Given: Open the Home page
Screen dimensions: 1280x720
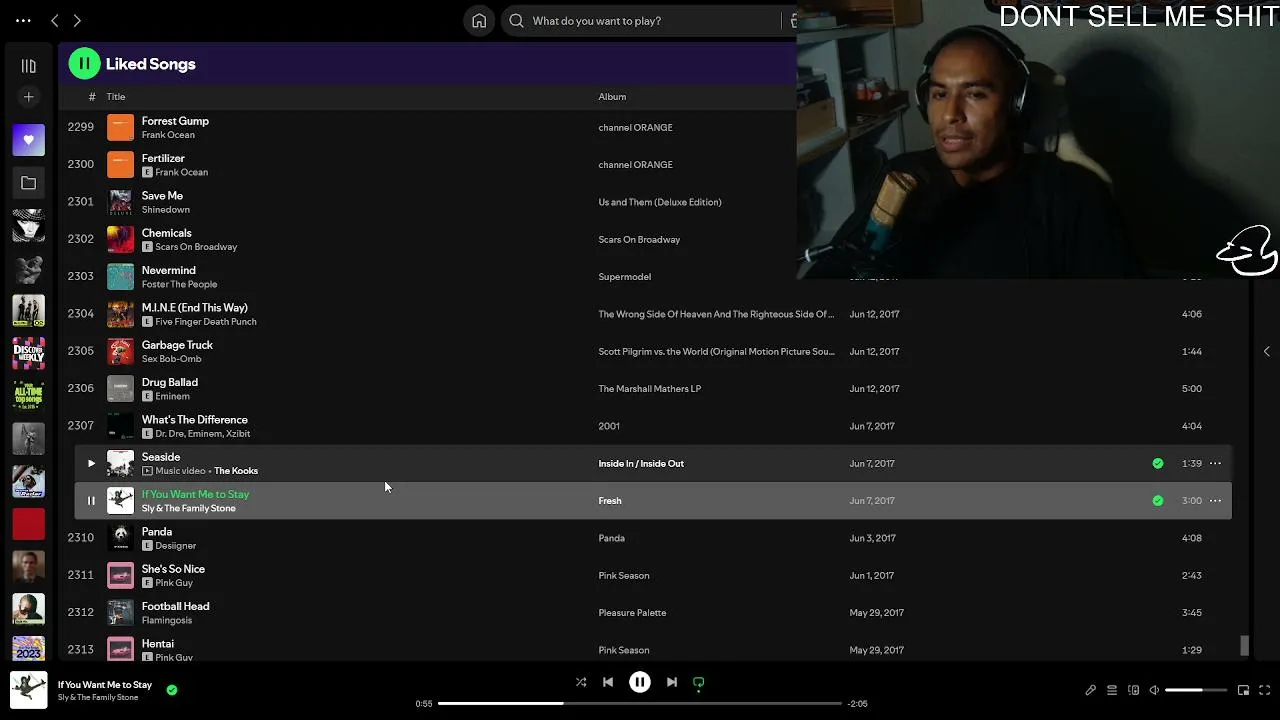Looking at the screenshot, I should [479, 21].
